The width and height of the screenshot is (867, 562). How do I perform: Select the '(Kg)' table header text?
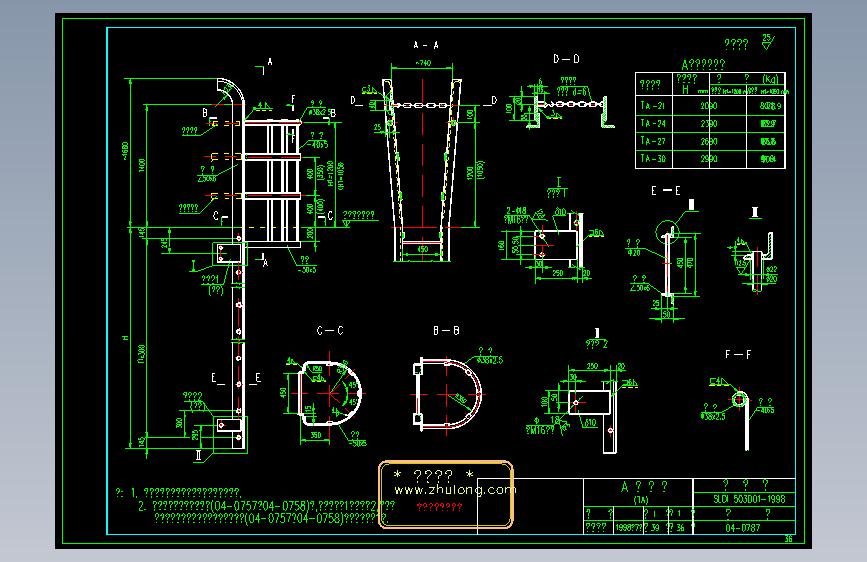pos(770,79)
